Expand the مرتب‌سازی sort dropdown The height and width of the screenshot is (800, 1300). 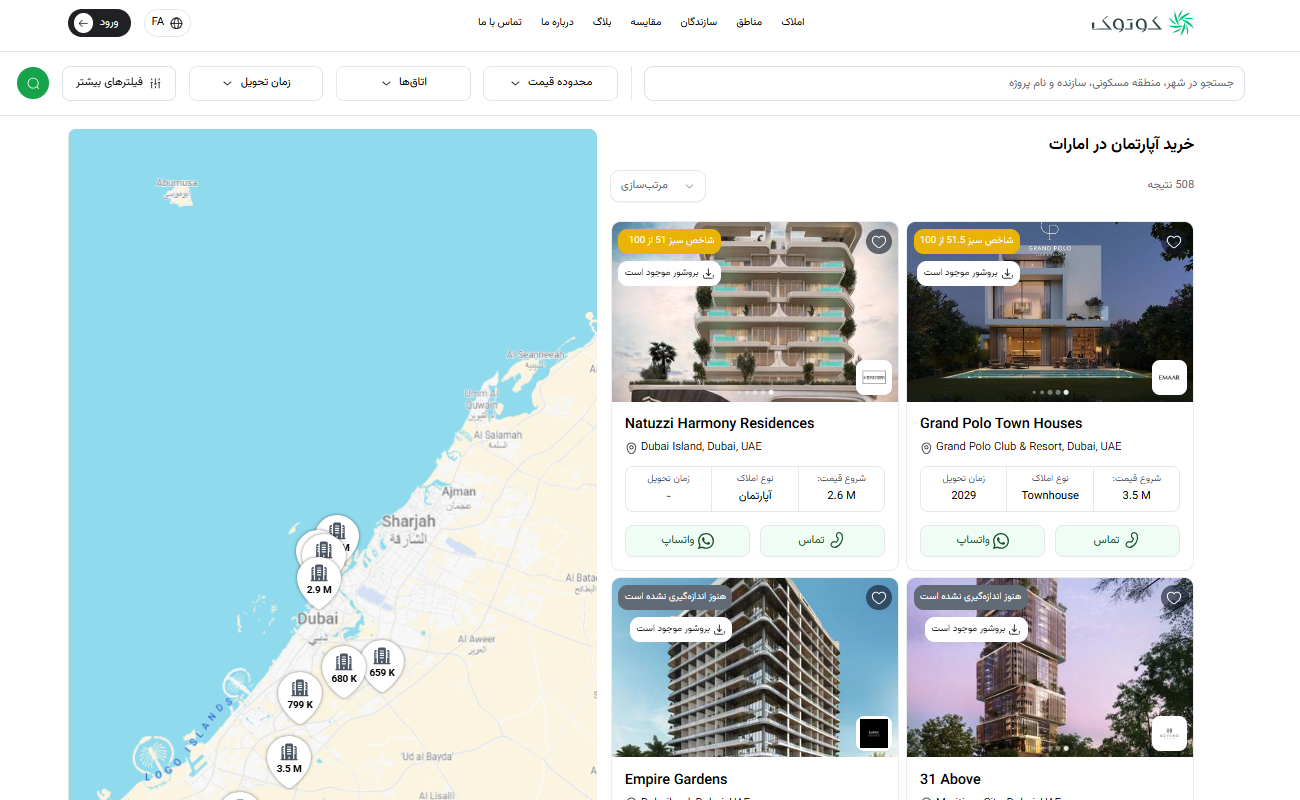(658, 186)
